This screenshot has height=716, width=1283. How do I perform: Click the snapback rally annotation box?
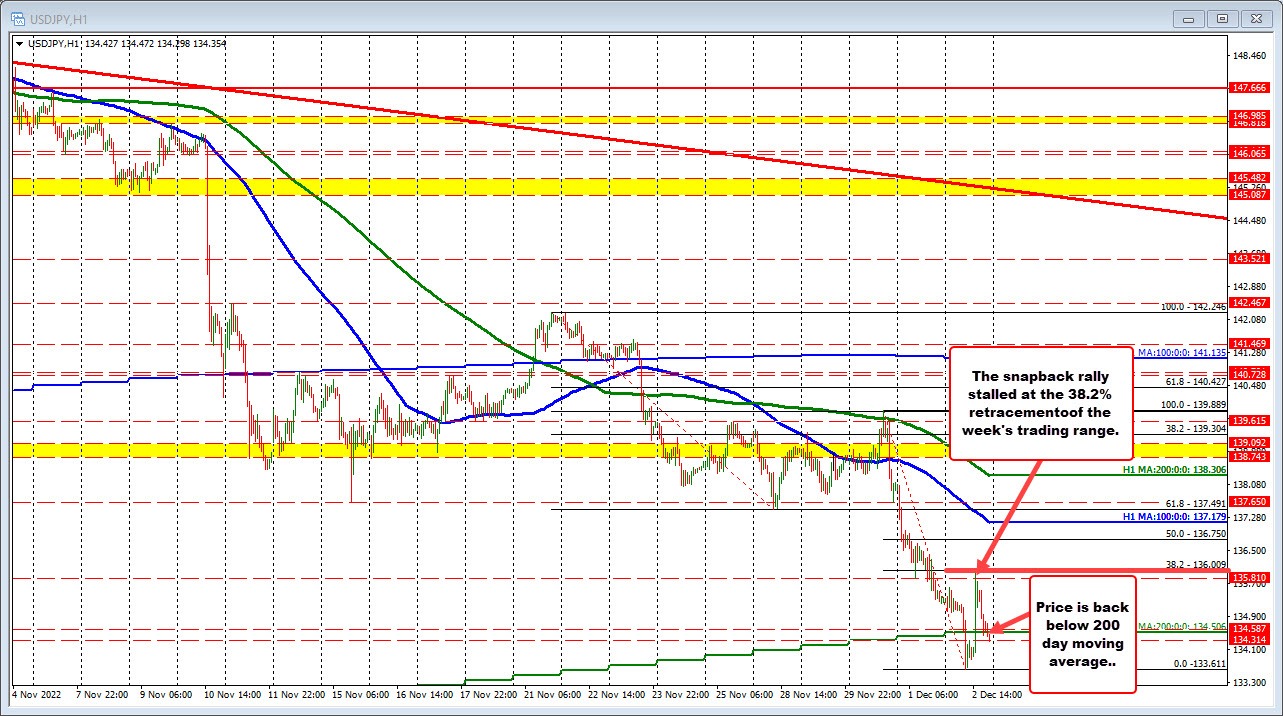(x=1042, y=404)
